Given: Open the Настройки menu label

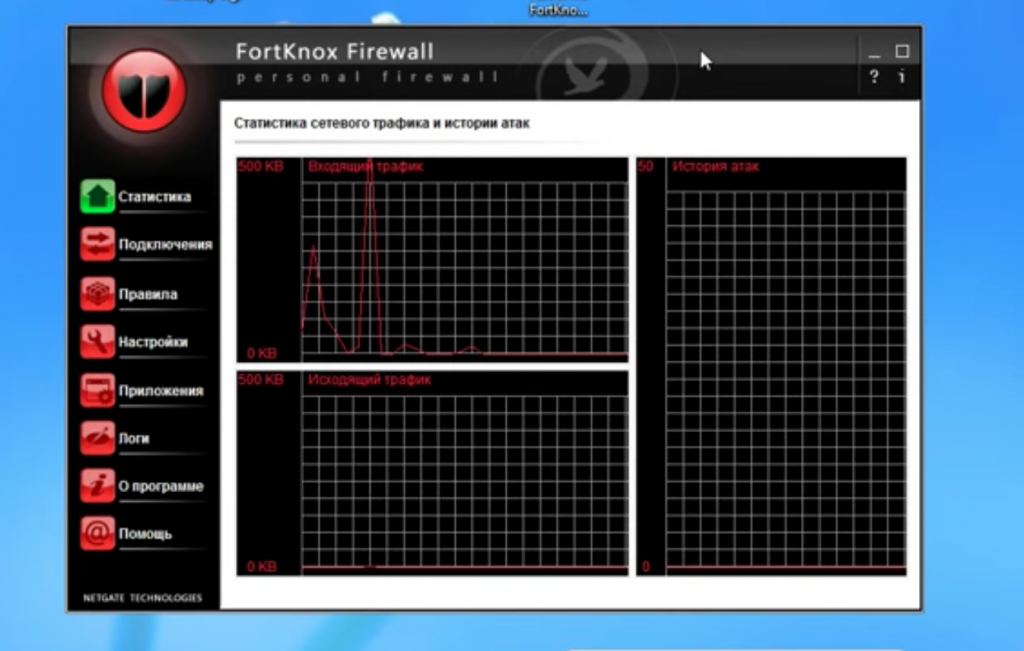Looking at the screenshot, I should [x=153, y=341].
